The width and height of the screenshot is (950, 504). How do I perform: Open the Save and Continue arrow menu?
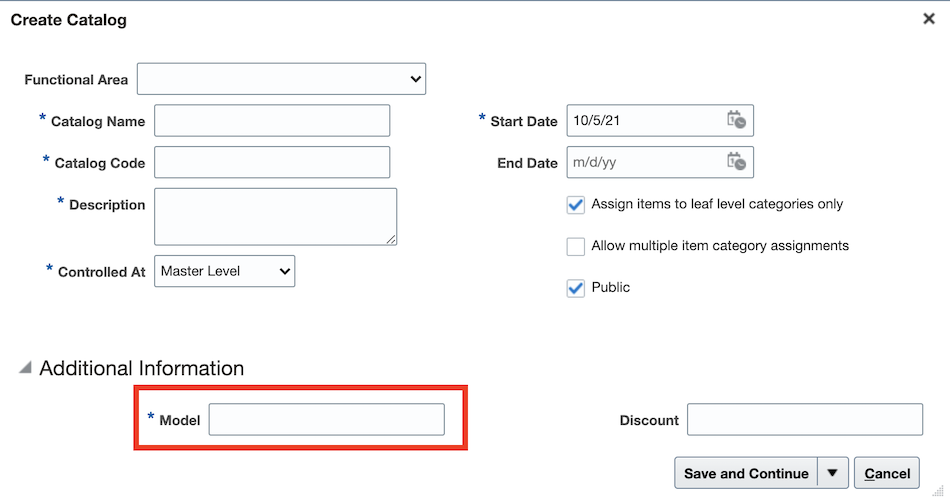coord(832,473)
